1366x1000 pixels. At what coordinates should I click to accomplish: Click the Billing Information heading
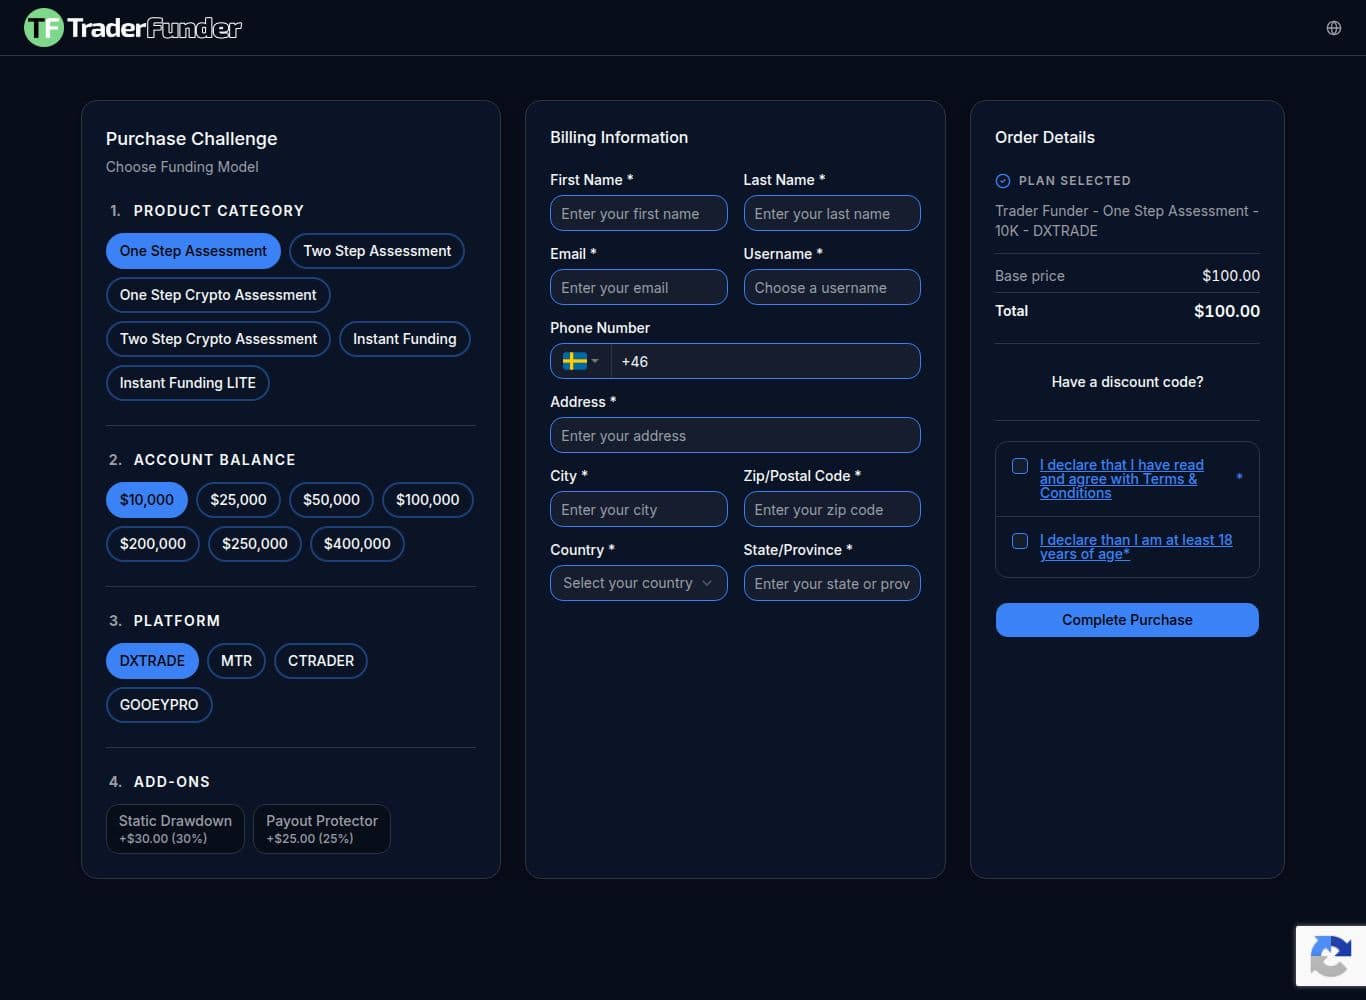pyautogui.click(x=619, y=137)
